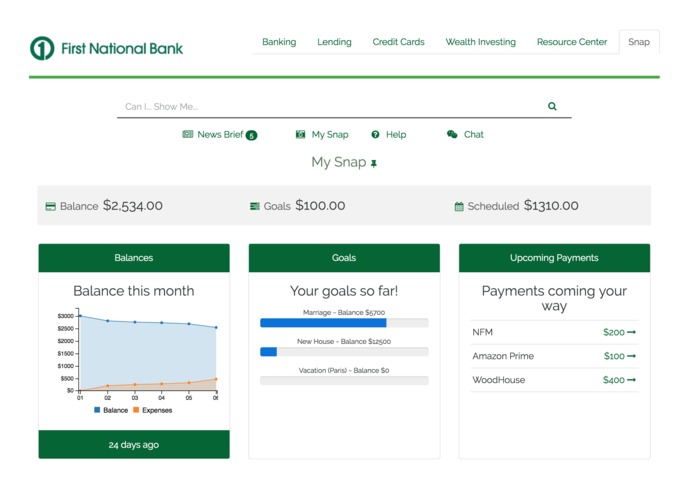Click 'New House - Balance $12500' label
Image resolution: width=695 pixels, height=494 pixels.
coord(344,342)
